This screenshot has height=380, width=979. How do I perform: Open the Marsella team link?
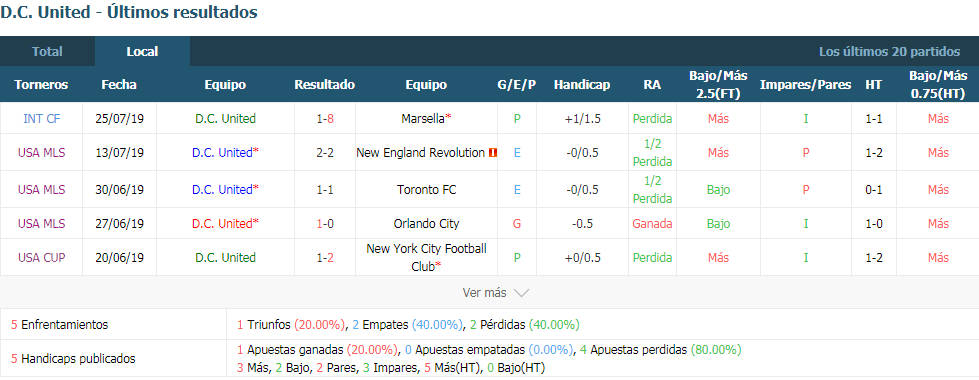(x=423, y=118)
